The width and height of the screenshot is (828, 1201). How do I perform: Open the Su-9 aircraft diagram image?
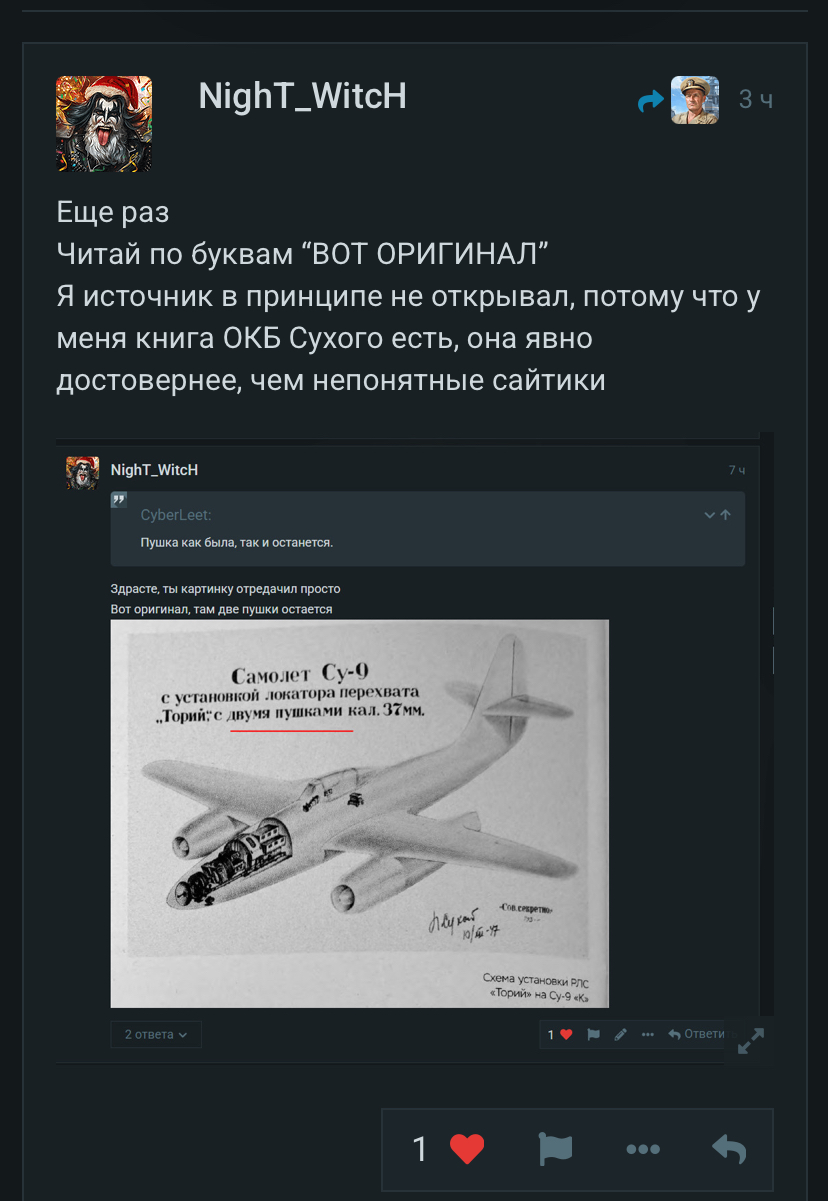pyautogui.click(x=359, y=813)
